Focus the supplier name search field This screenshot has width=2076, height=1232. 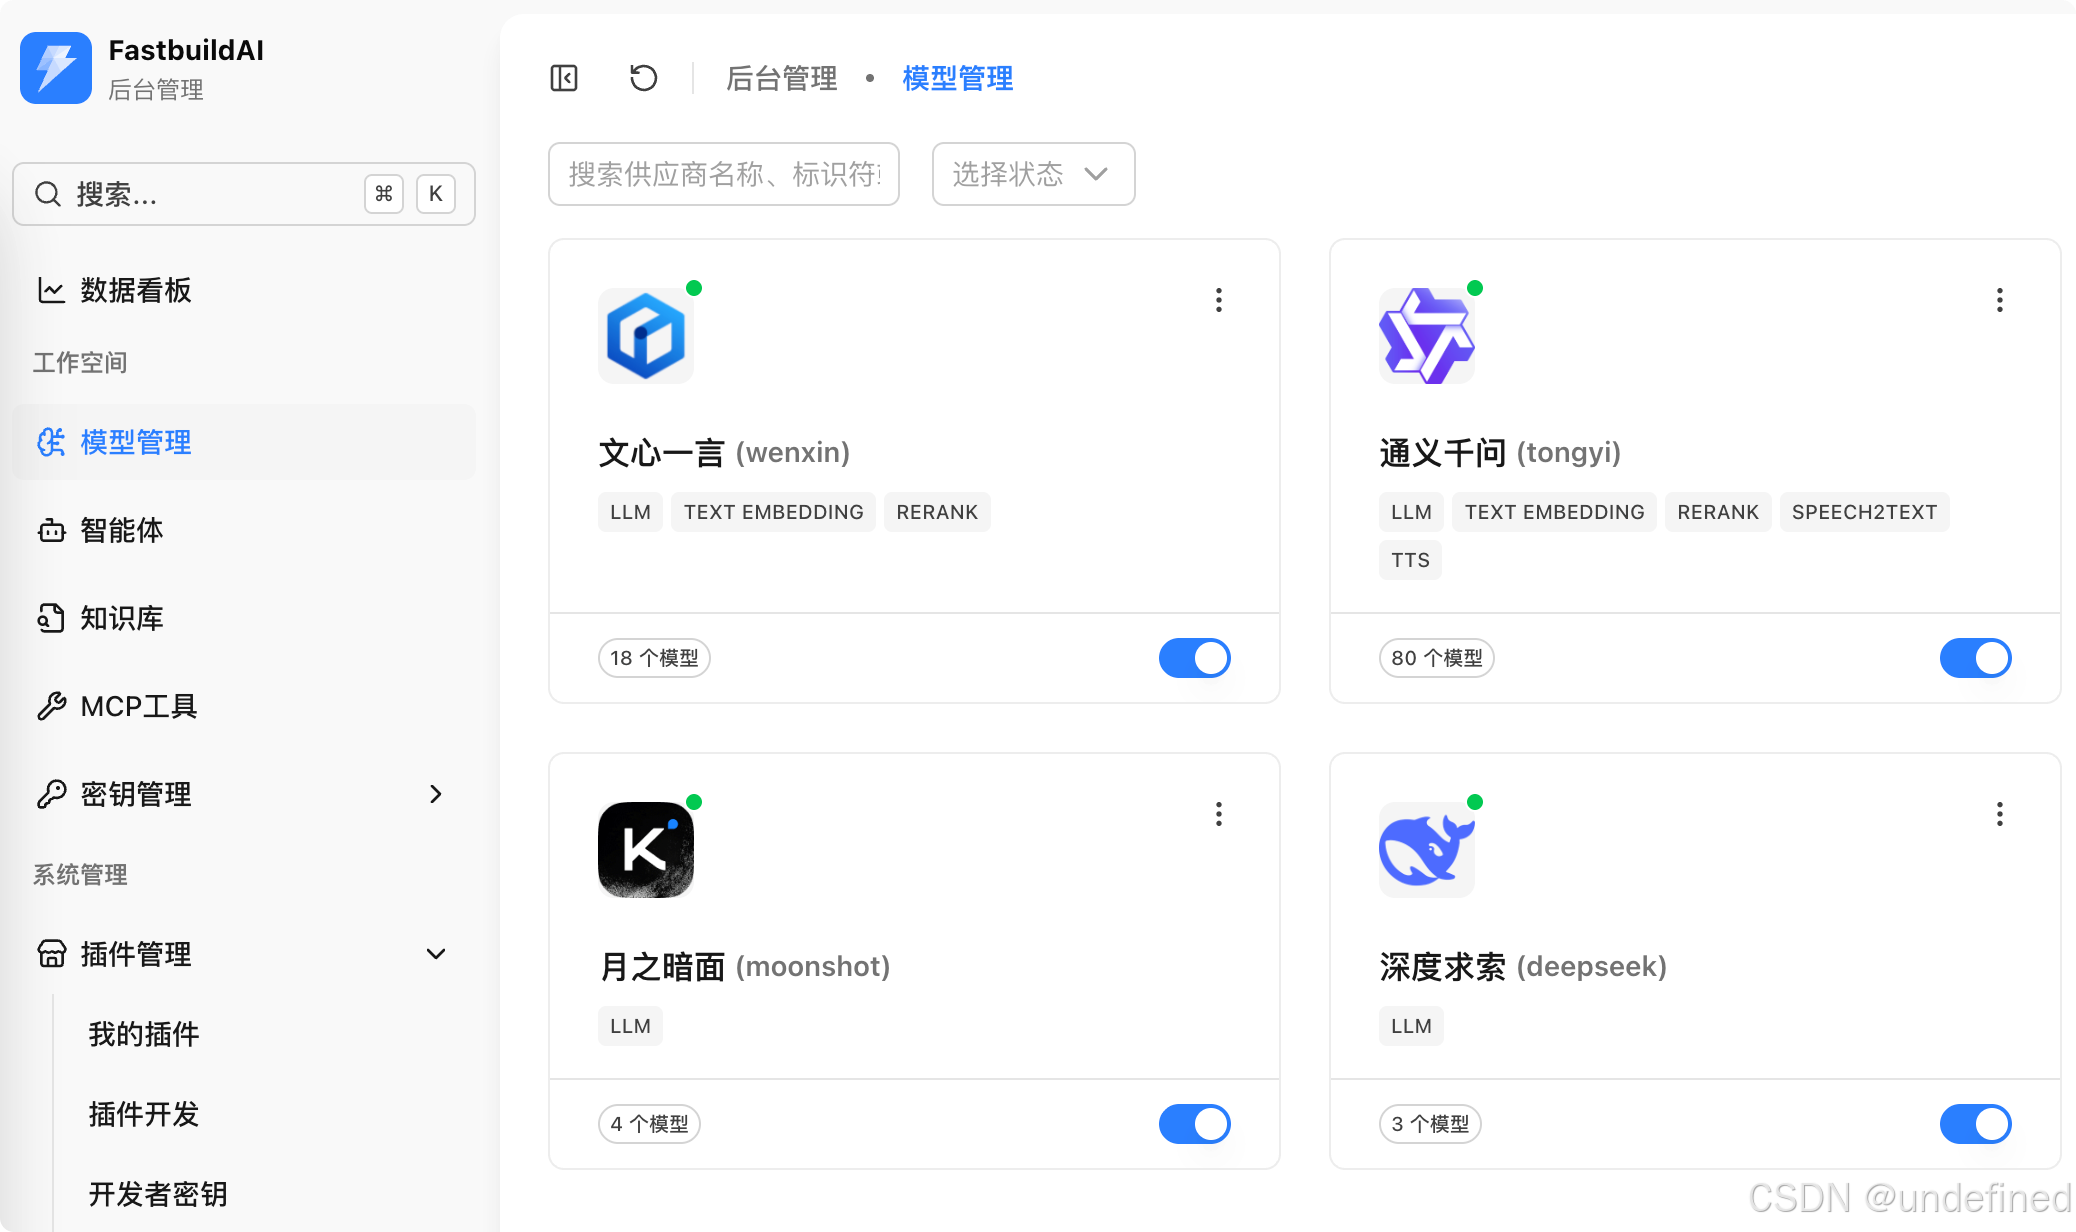click(x=723, y=174)
